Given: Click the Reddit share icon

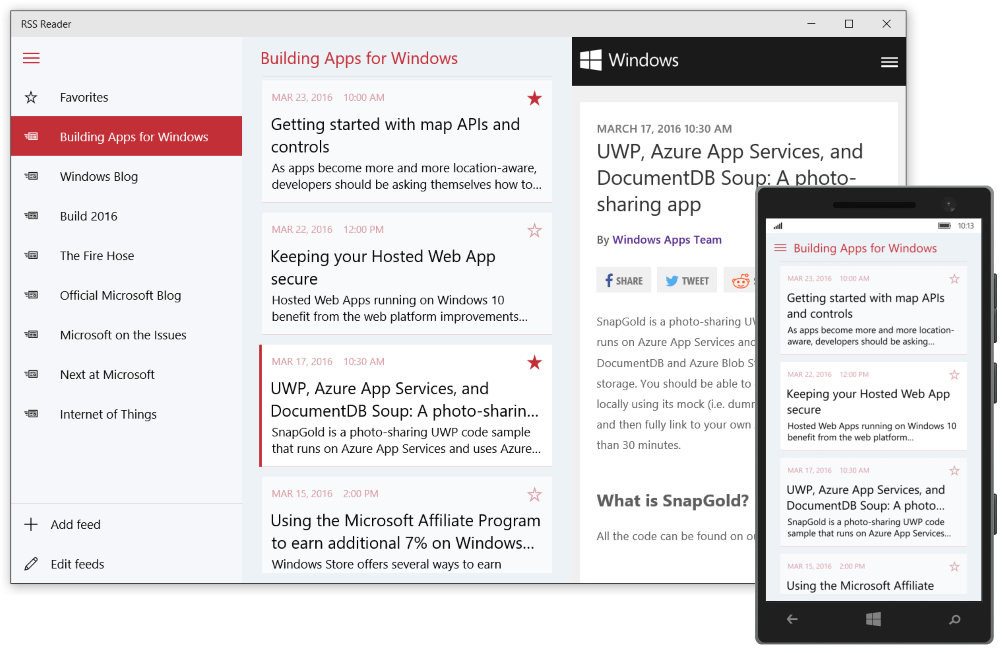Looking at the screenshot, I should click(740, 280).
